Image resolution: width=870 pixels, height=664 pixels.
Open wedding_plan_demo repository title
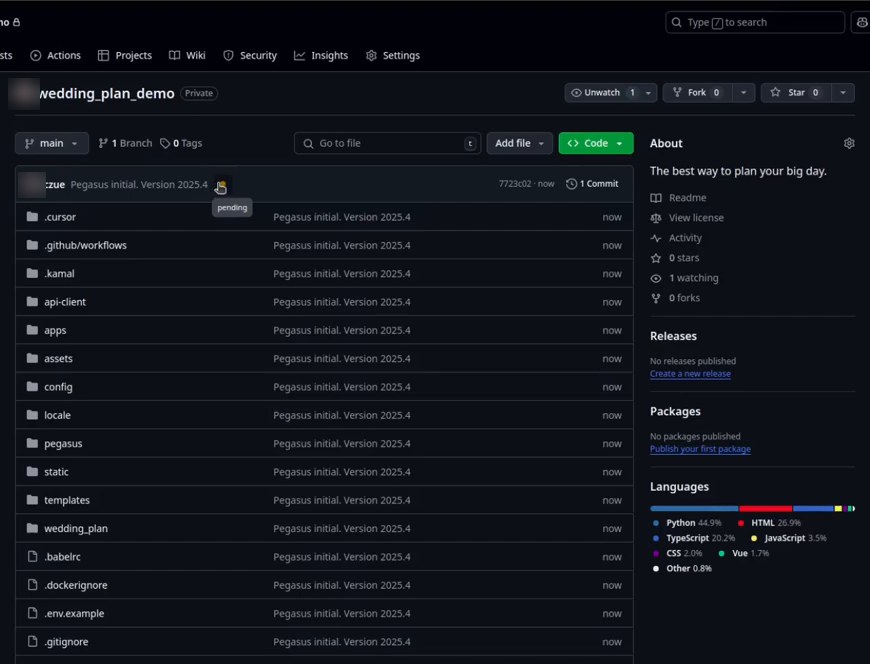click(107, 93)
